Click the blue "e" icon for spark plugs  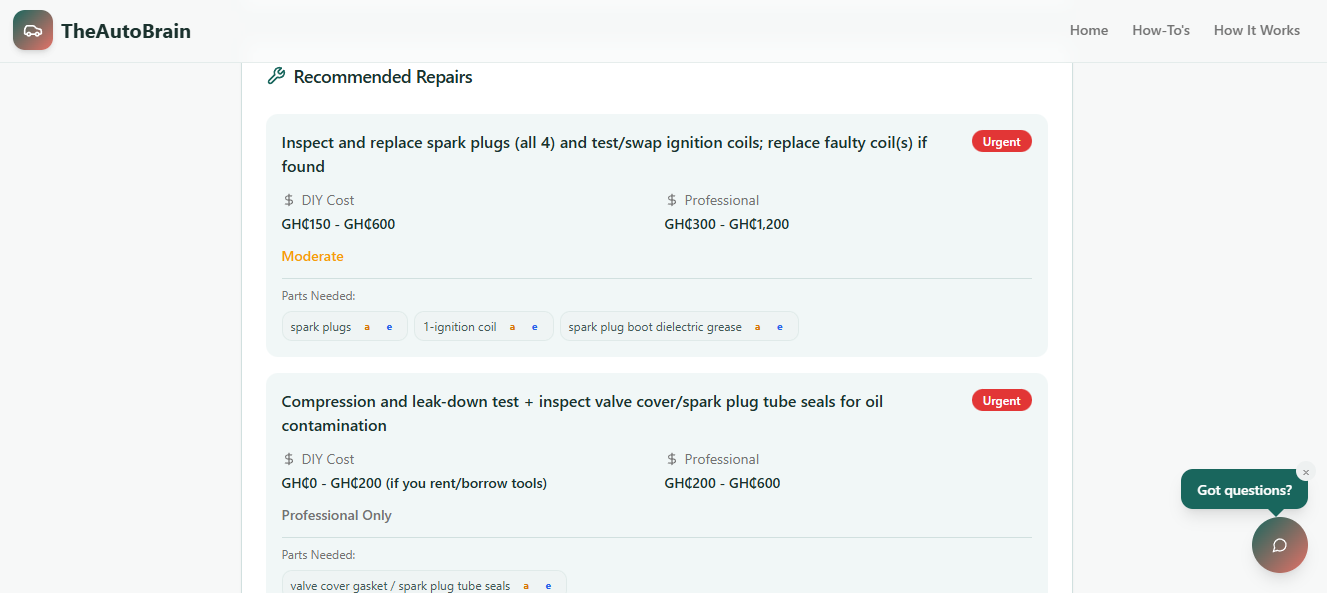pos(389,327)
